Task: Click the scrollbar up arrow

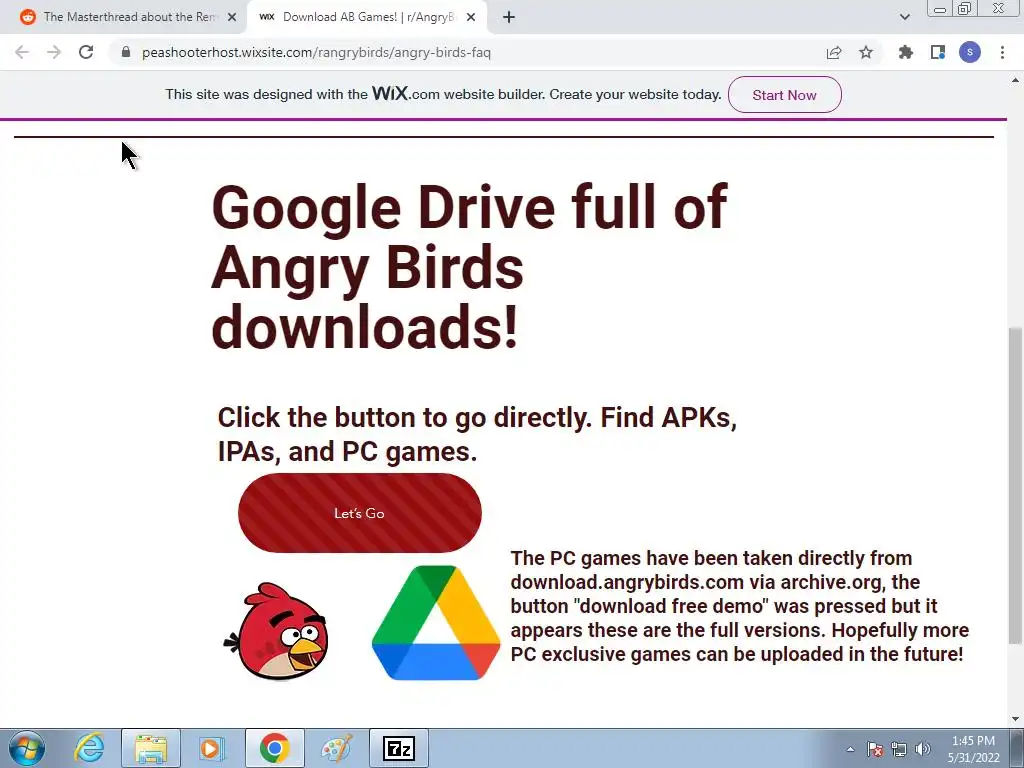Action: click(1015, 80)
